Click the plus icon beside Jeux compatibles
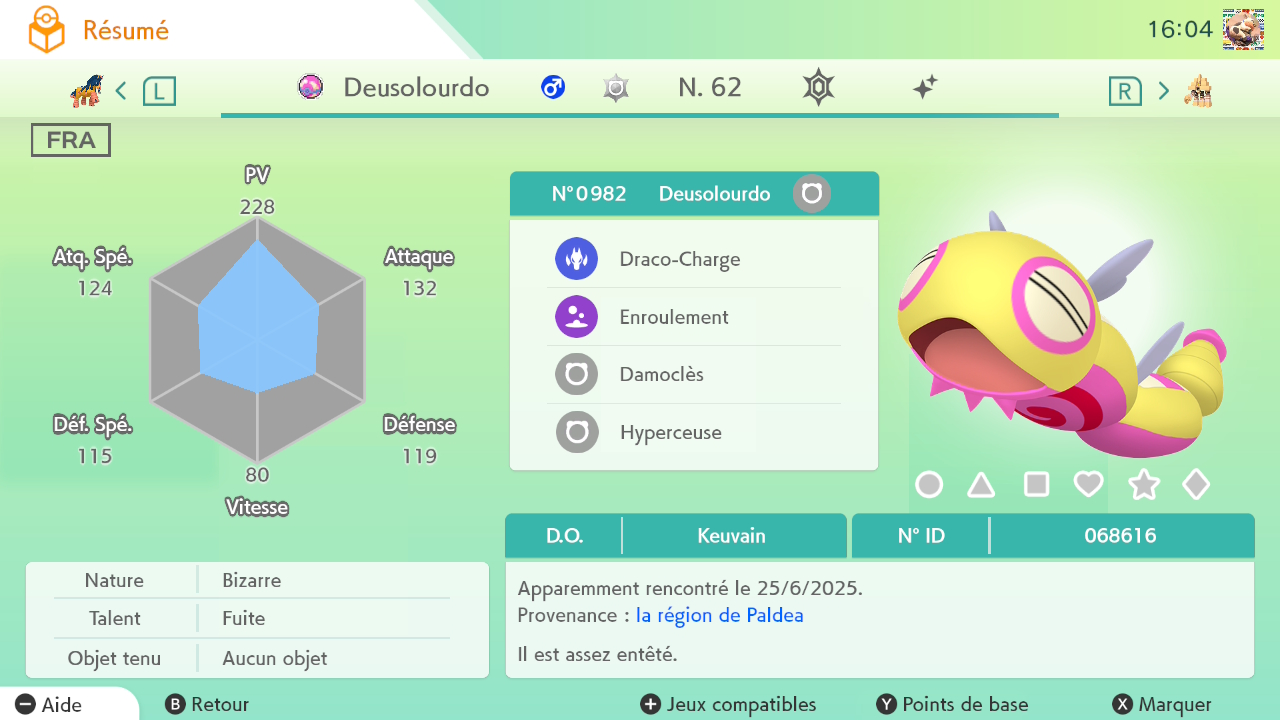This screenshot has width=1280, height=720. 650,705
